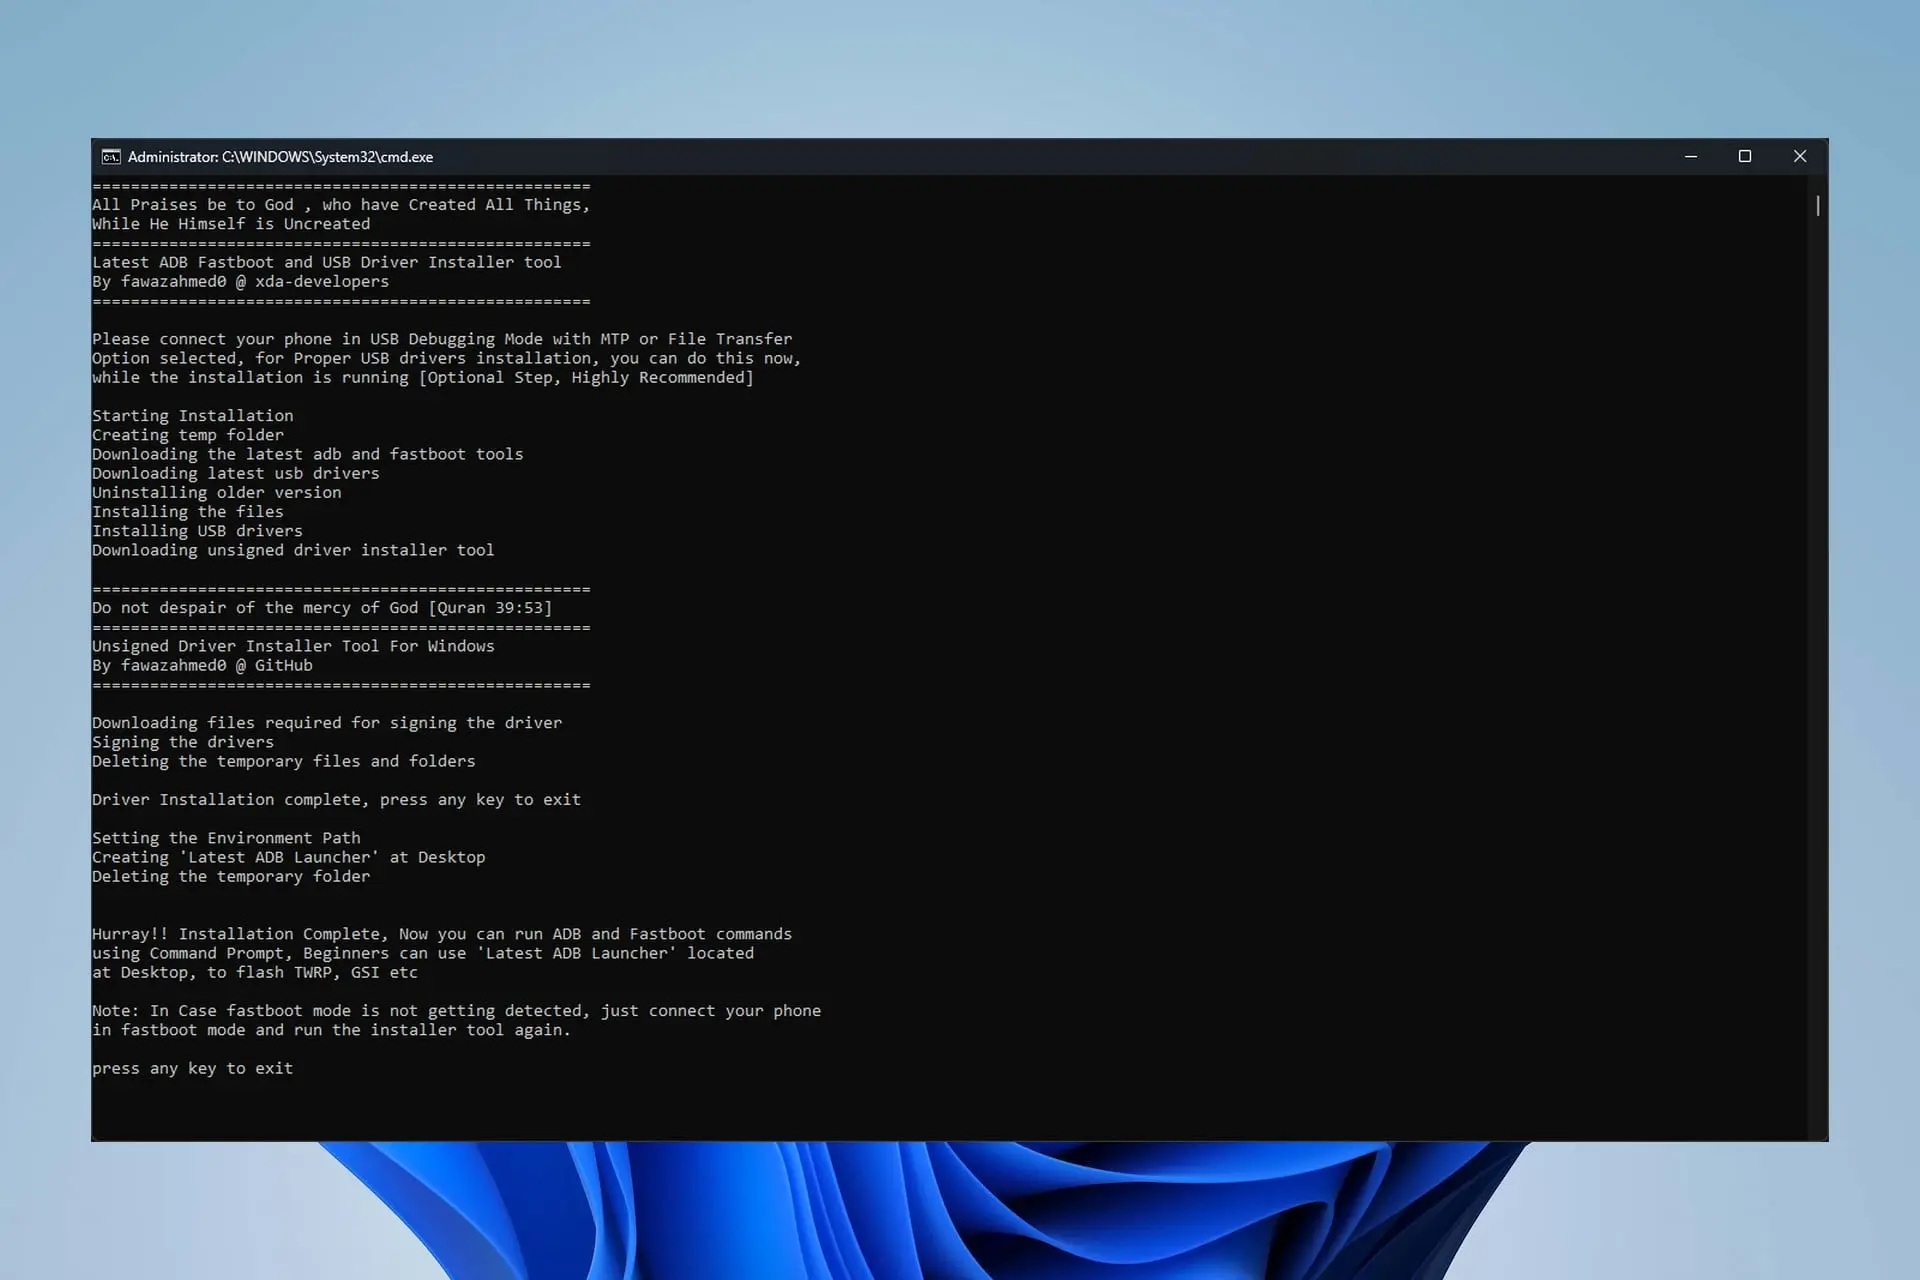Click line 'By fawazahmed0 @ xda-developers'

tap(241, 282)
